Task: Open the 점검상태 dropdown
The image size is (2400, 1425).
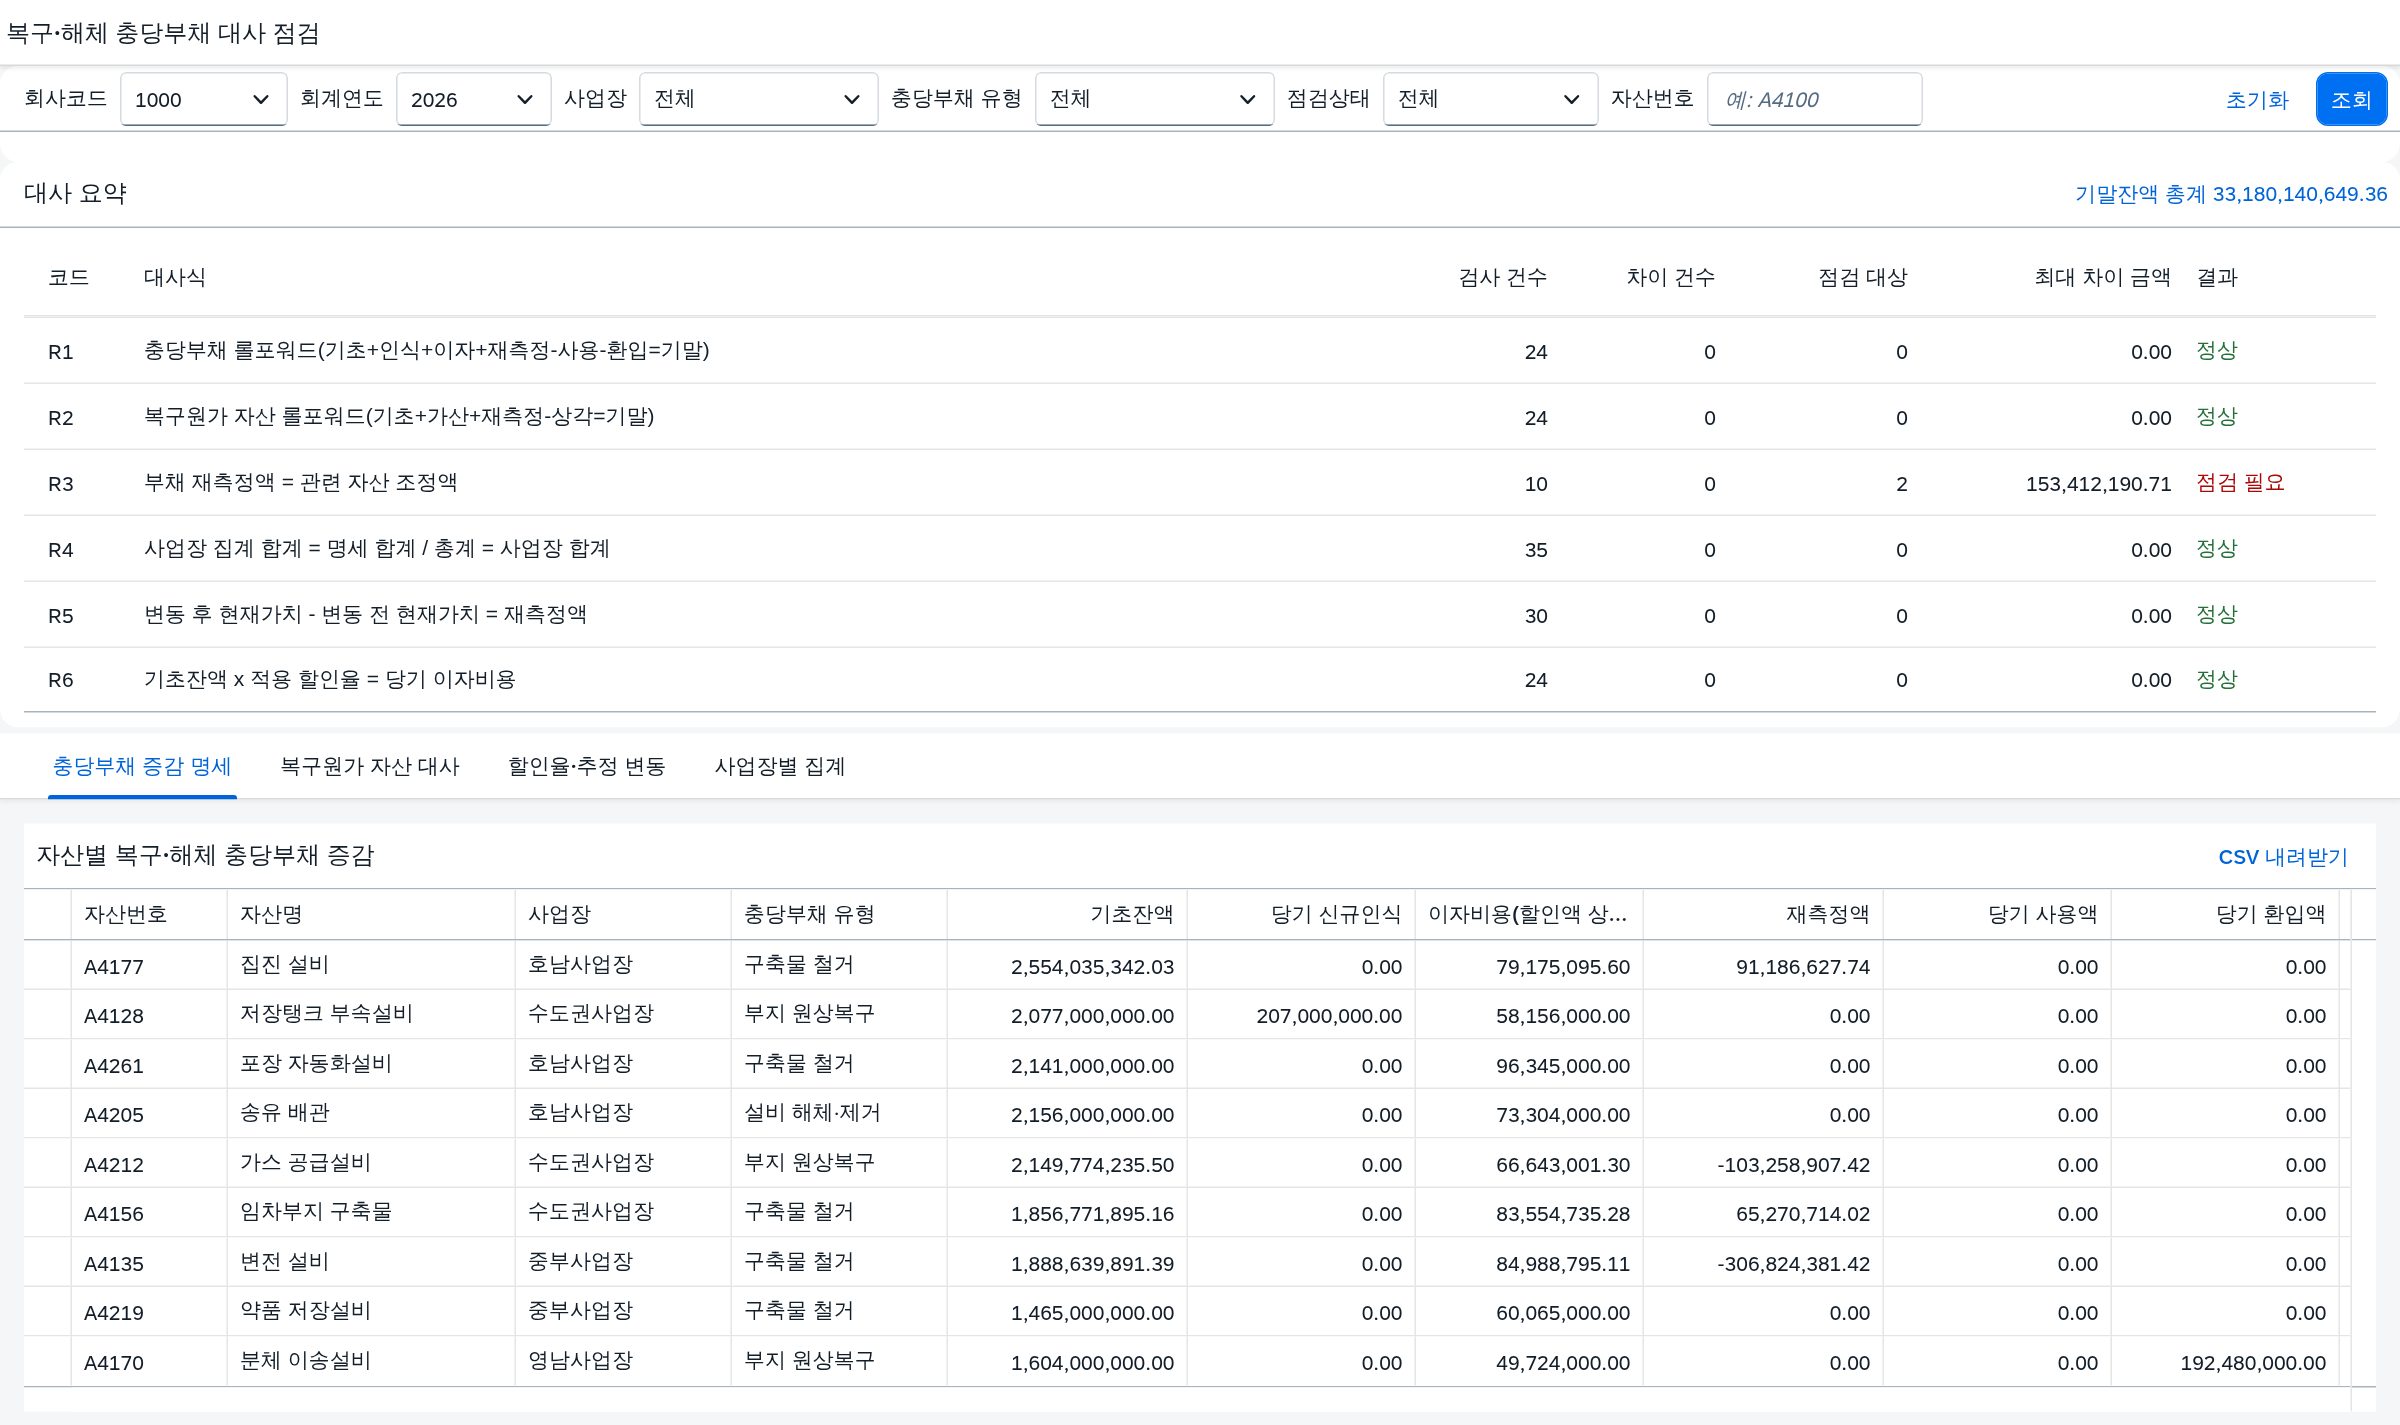Action: pos(1490,99)
